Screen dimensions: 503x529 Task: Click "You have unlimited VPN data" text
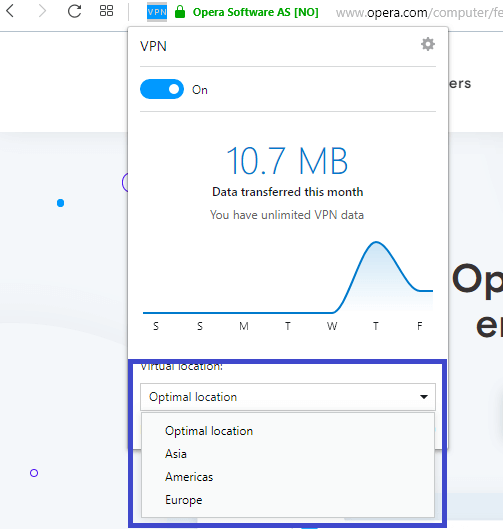(x=287, y=215)
